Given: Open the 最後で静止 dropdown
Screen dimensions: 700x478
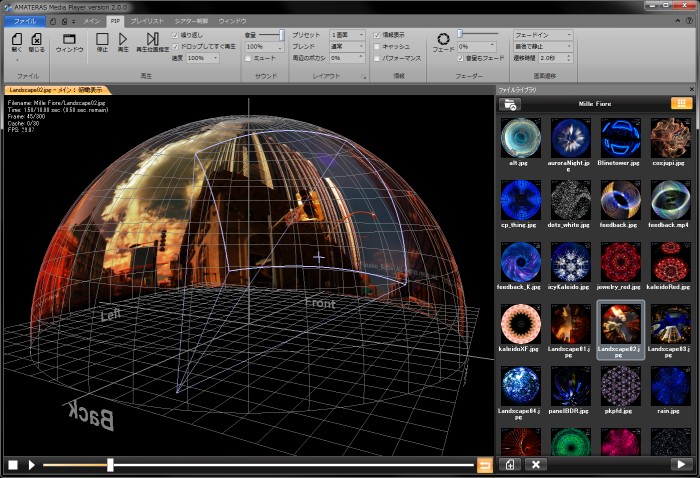Looking at the screenshot, I should [543, 46].
